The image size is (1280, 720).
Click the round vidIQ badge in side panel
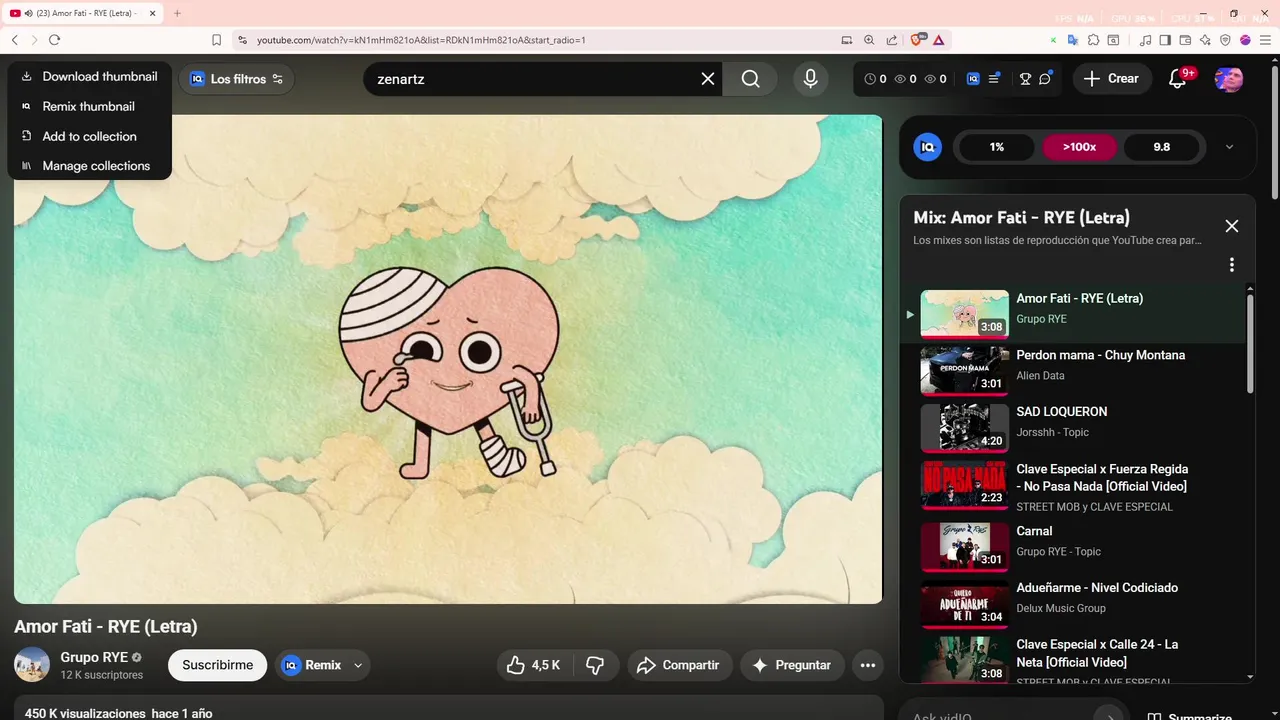coord(928,147)
